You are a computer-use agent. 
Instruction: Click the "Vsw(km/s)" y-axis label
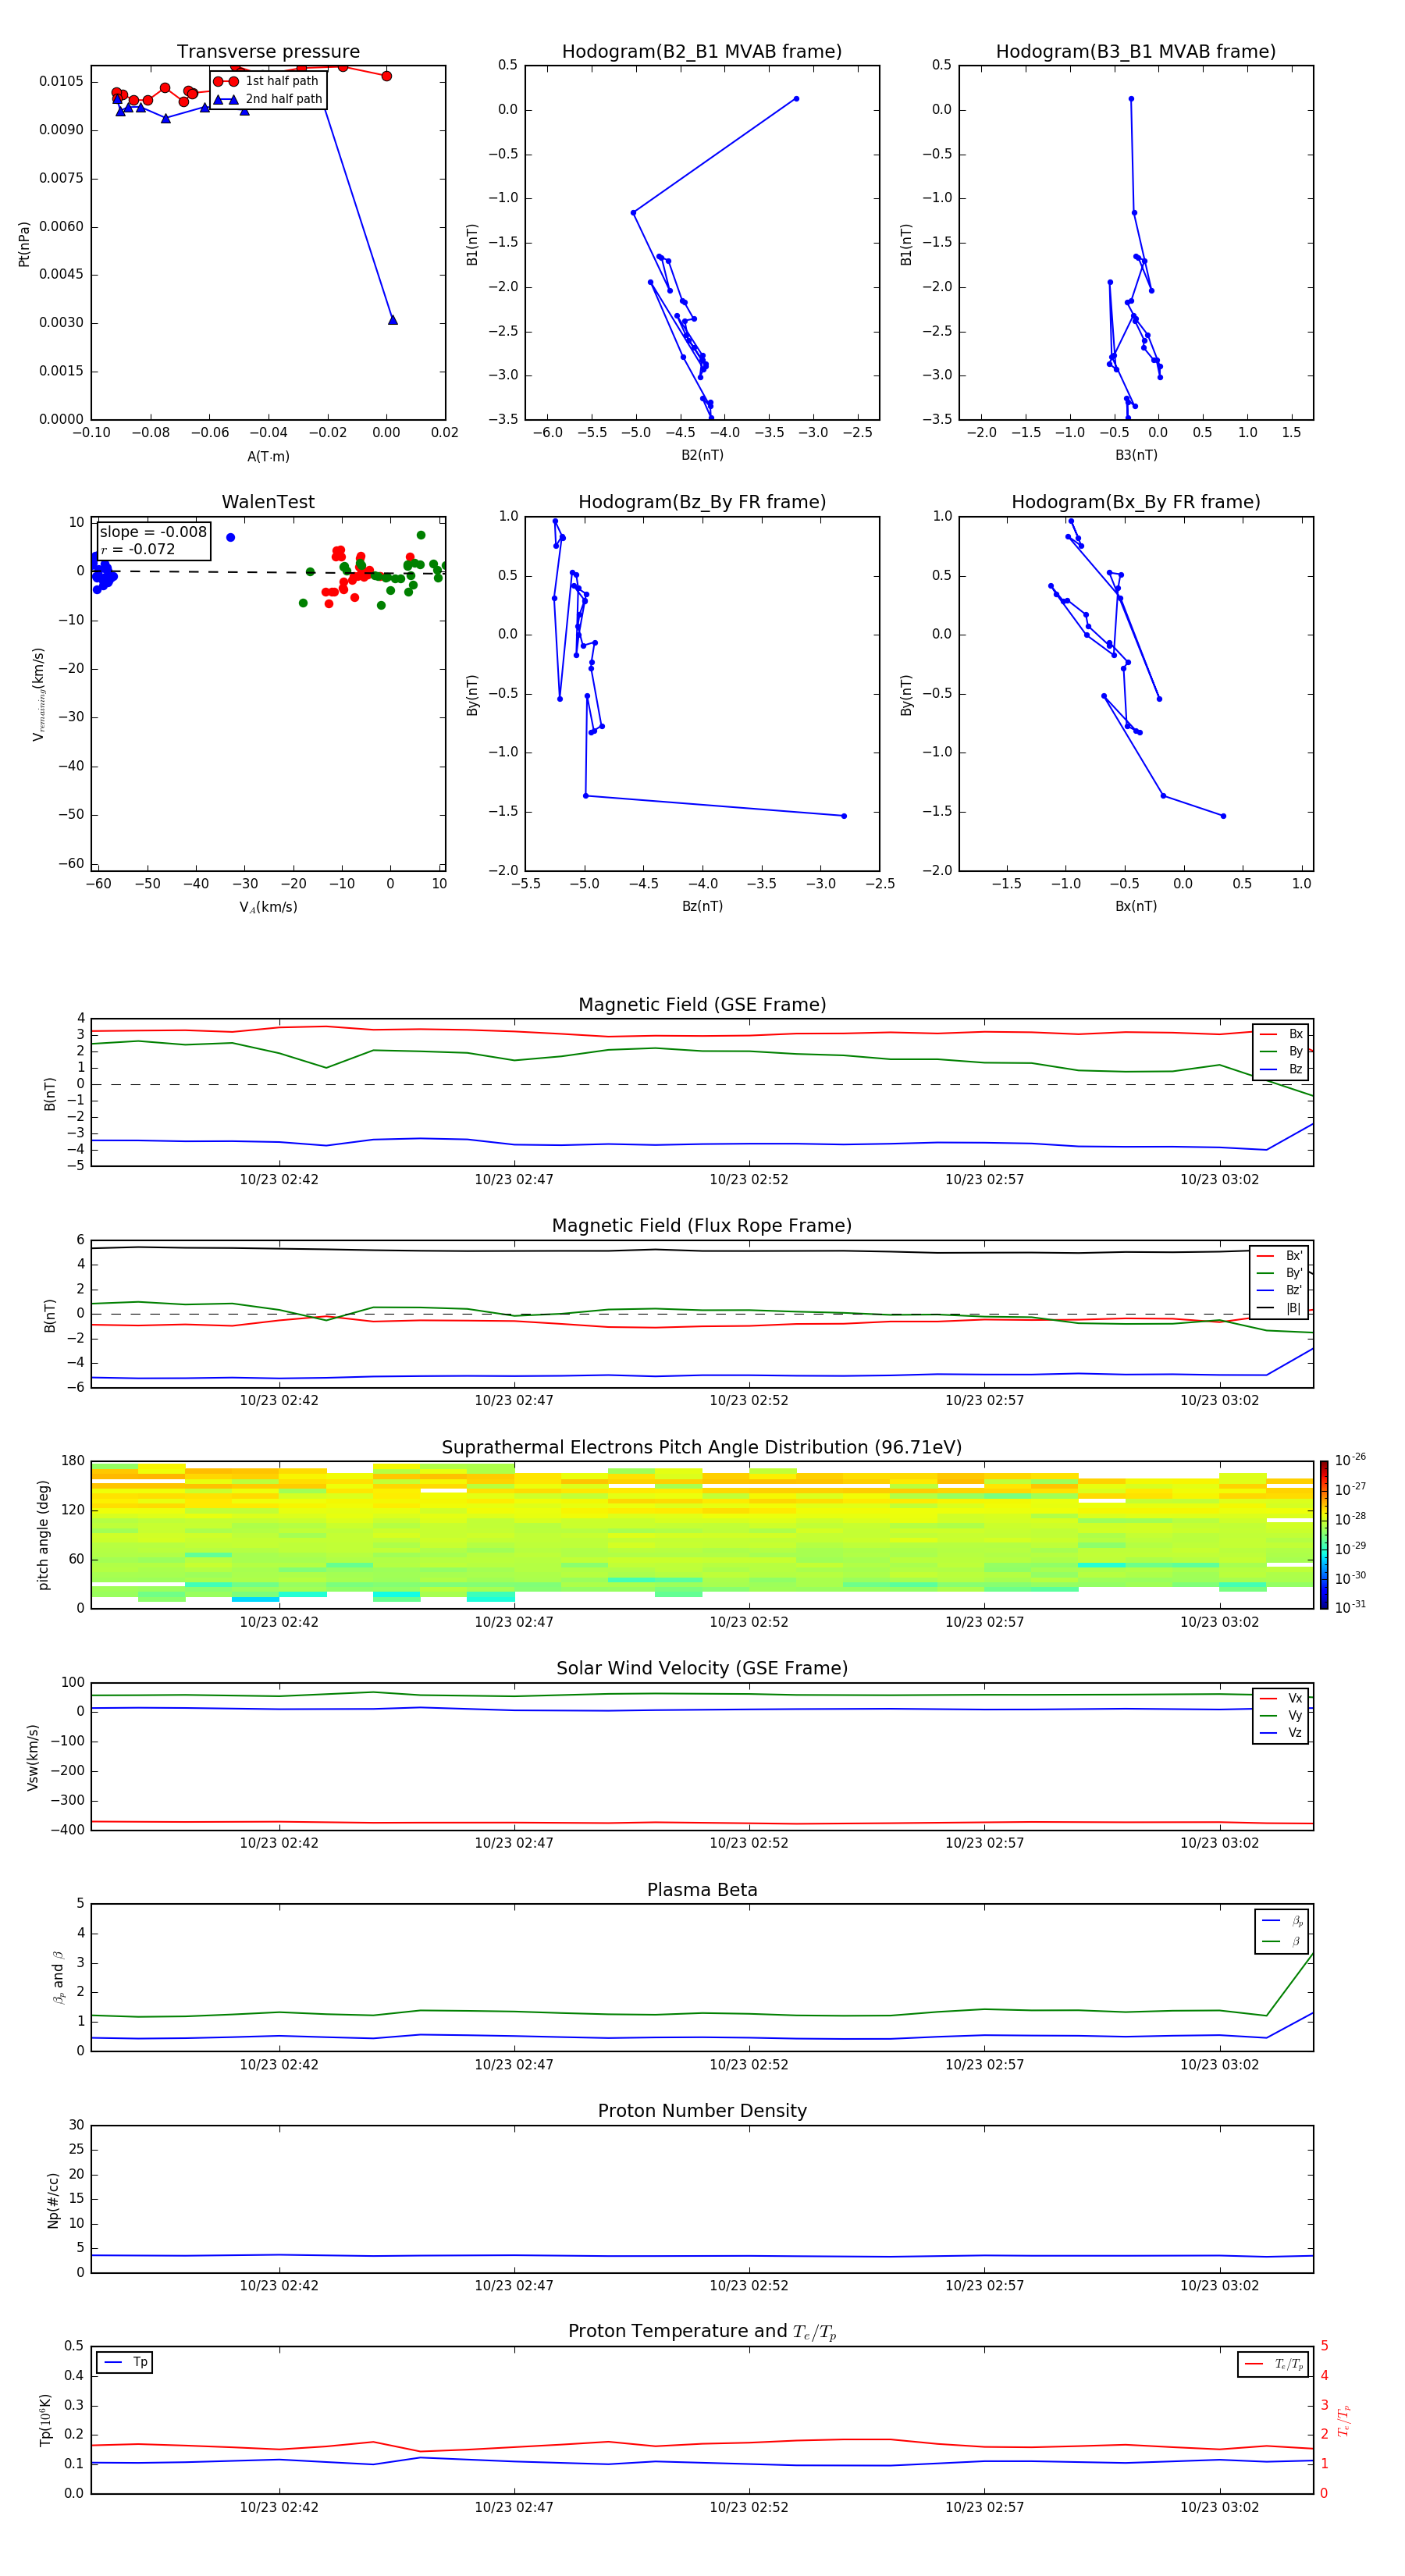pyautogui.click(x=33, y=1756)
